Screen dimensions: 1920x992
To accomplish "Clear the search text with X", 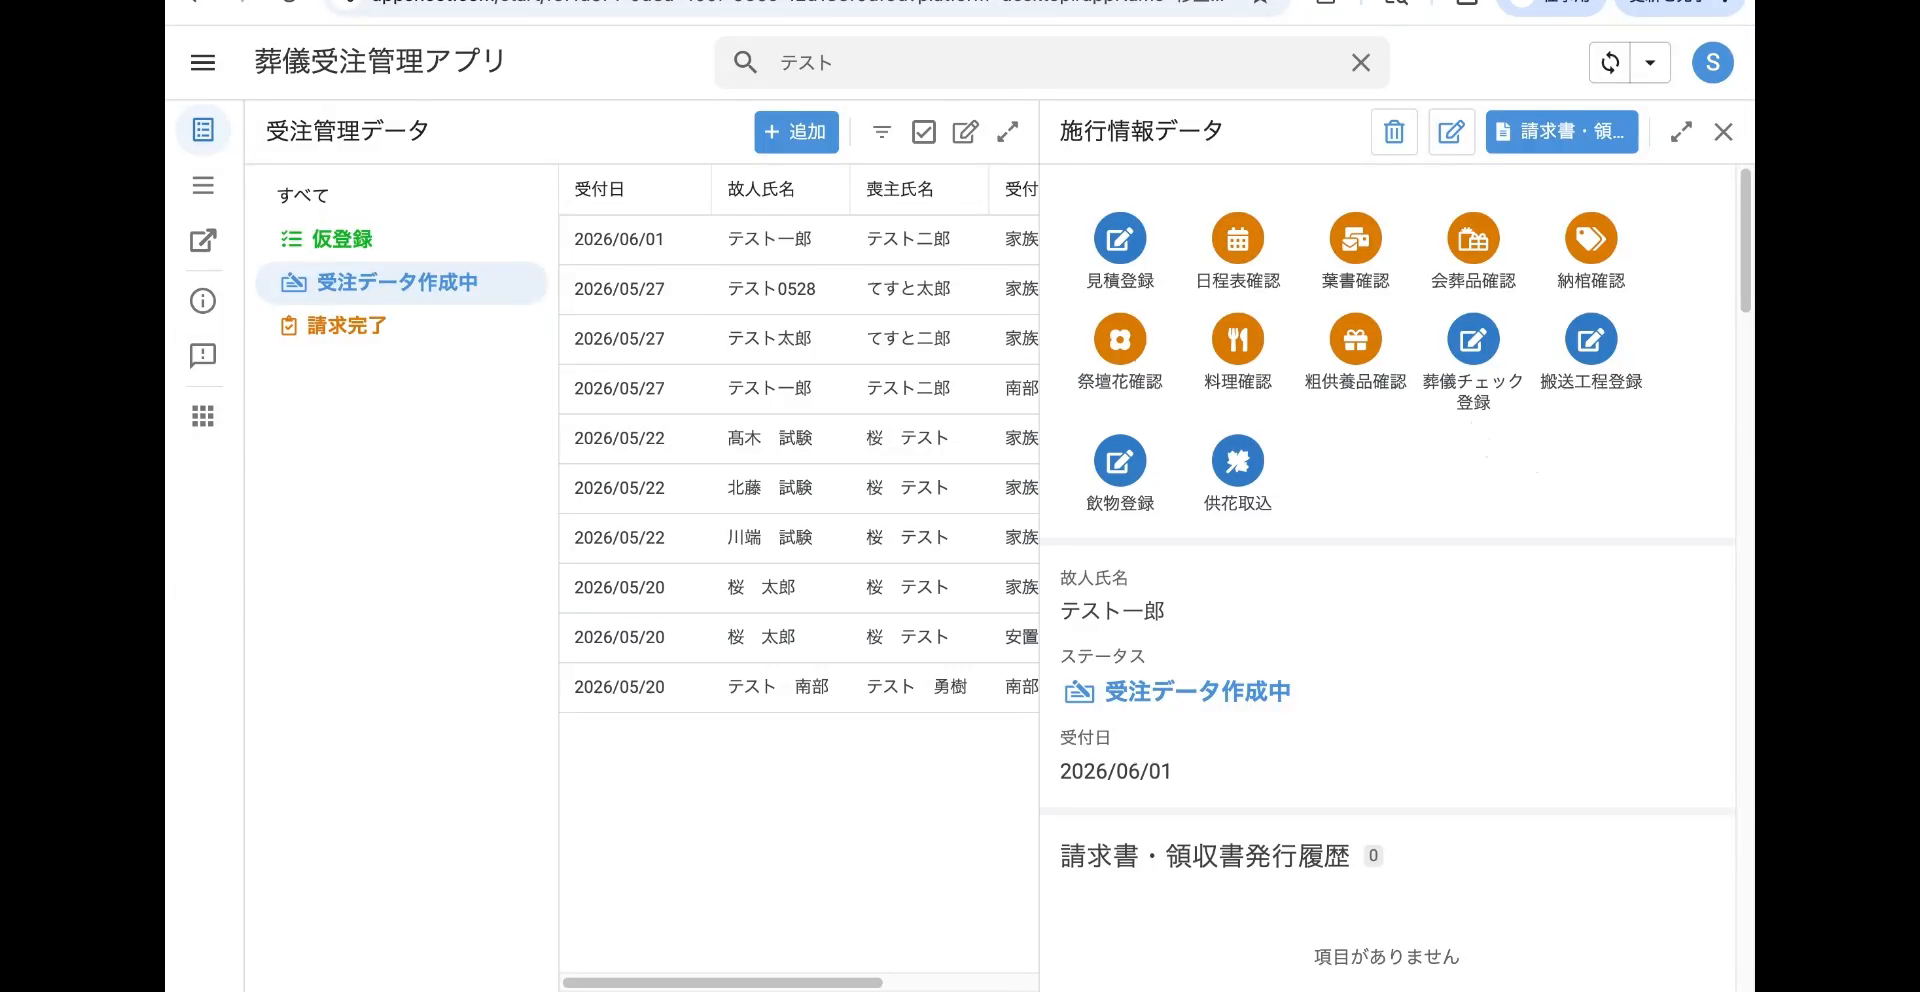I will (1361, 63).
